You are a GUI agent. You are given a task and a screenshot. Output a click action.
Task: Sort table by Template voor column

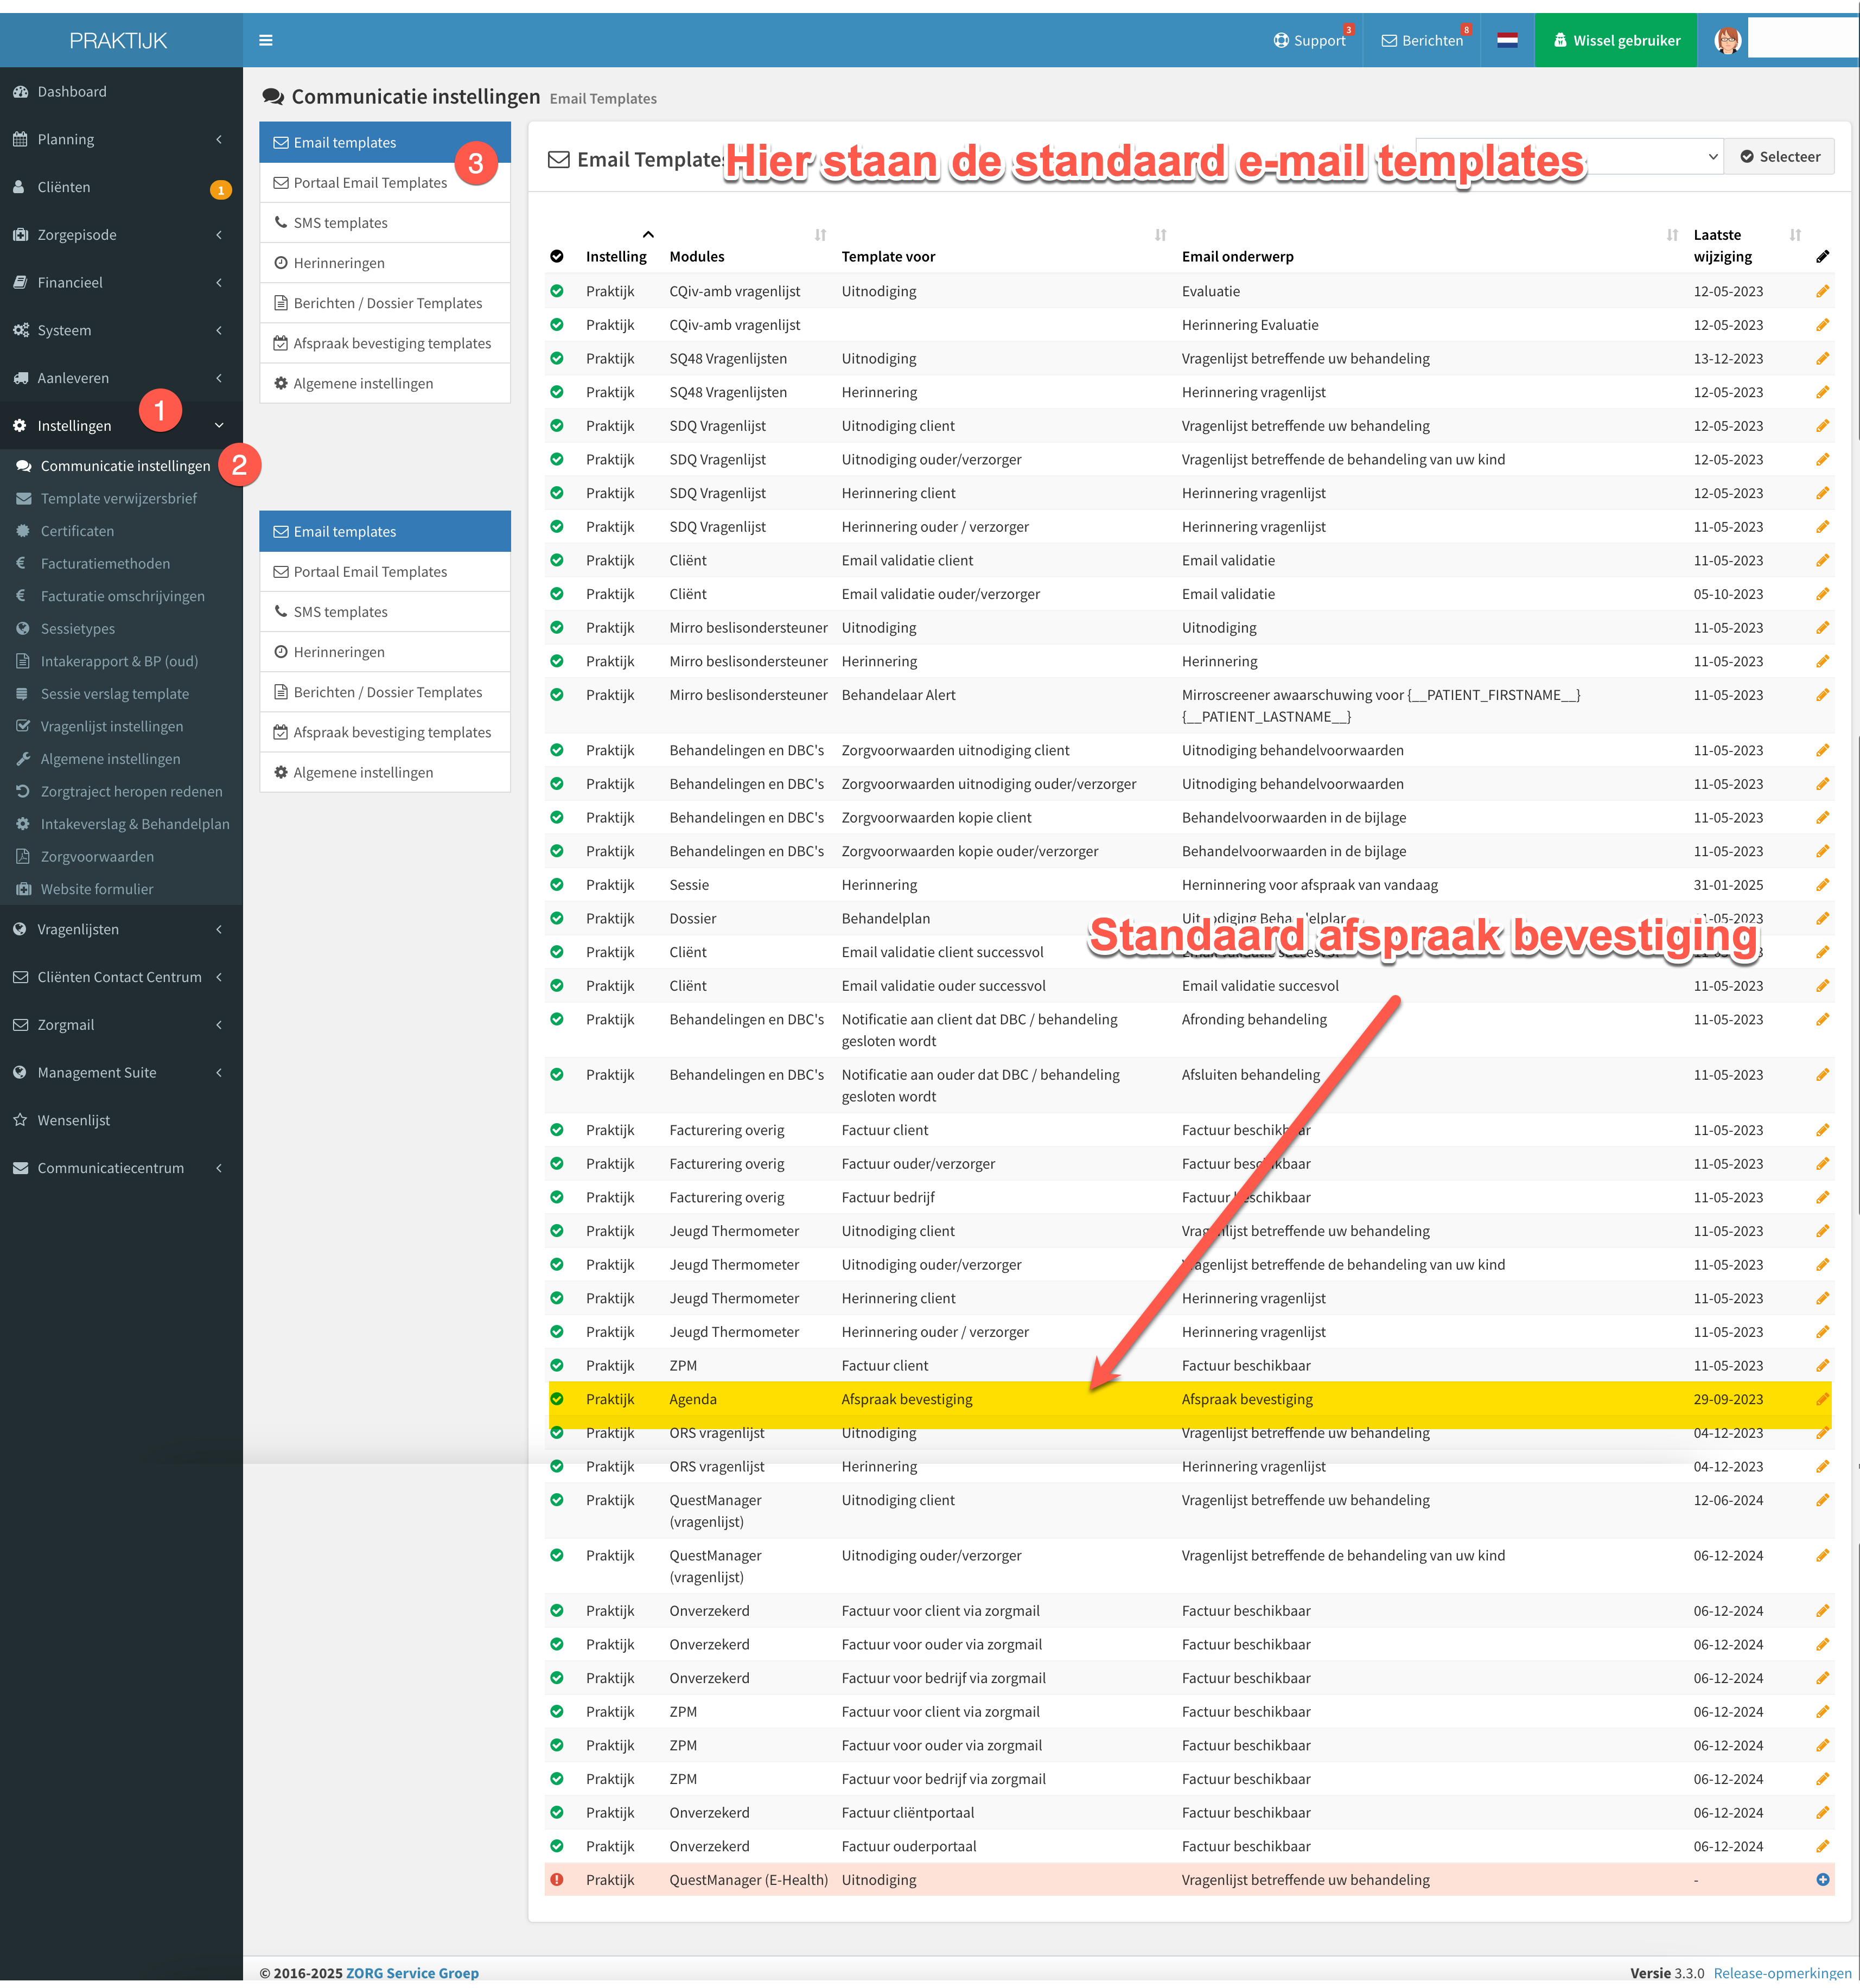click(x=1004, y=246)
